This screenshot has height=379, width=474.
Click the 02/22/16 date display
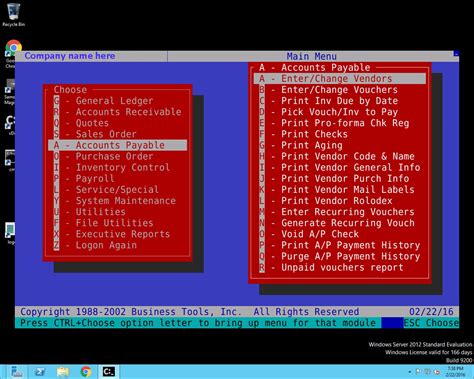point(431,312)
